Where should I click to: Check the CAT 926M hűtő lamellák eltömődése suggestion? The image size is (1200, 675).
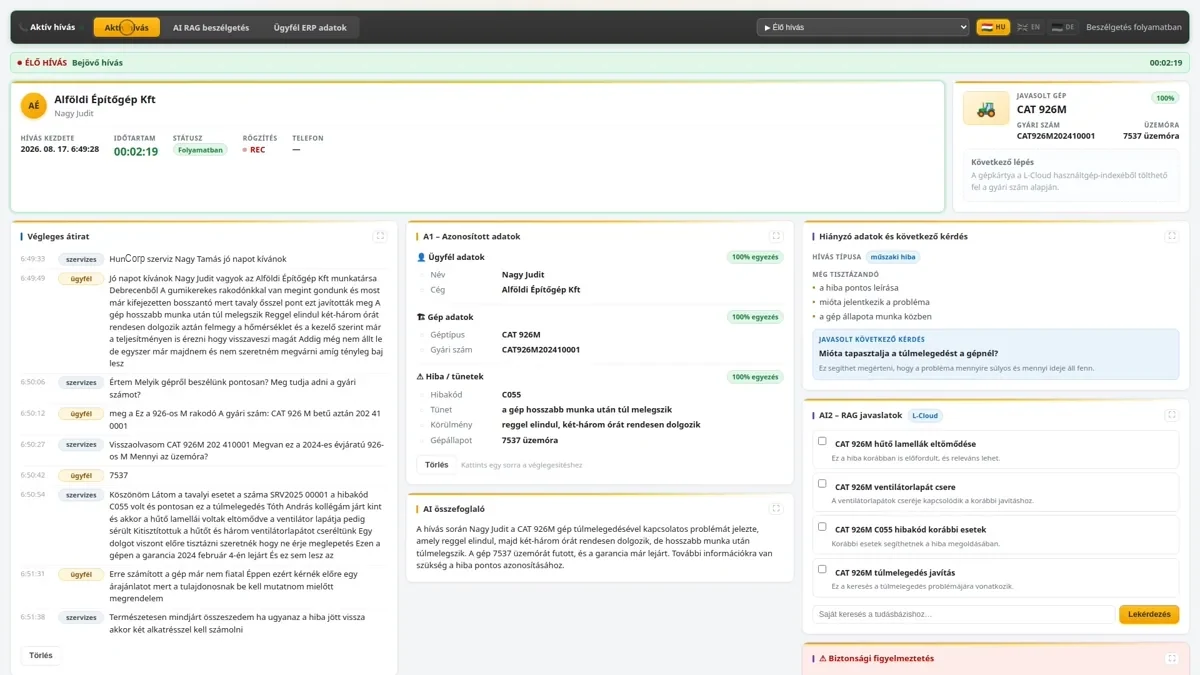(x=822, y=441)
